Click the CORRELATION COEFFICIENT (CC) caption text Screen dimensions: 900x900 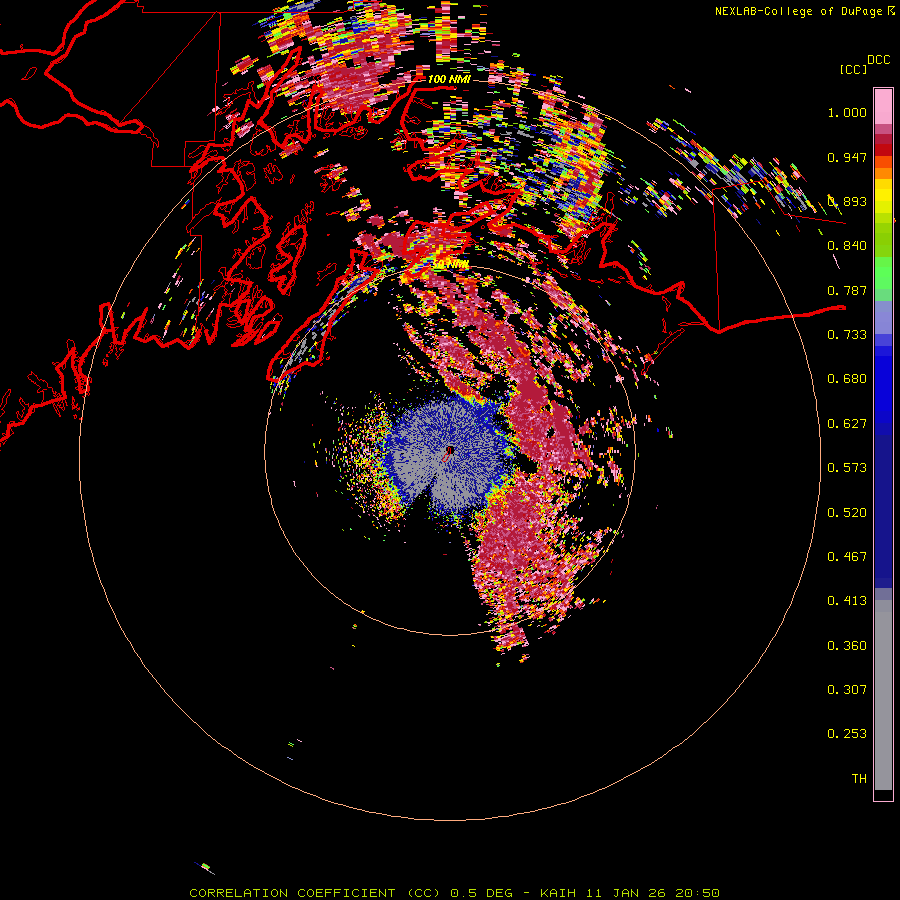point(315,893)
